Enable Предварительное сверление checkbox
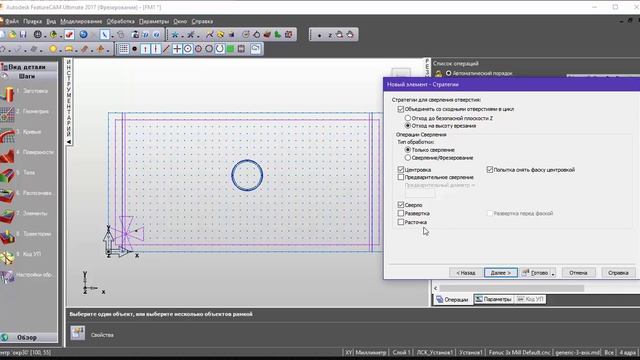 (400, 177)
